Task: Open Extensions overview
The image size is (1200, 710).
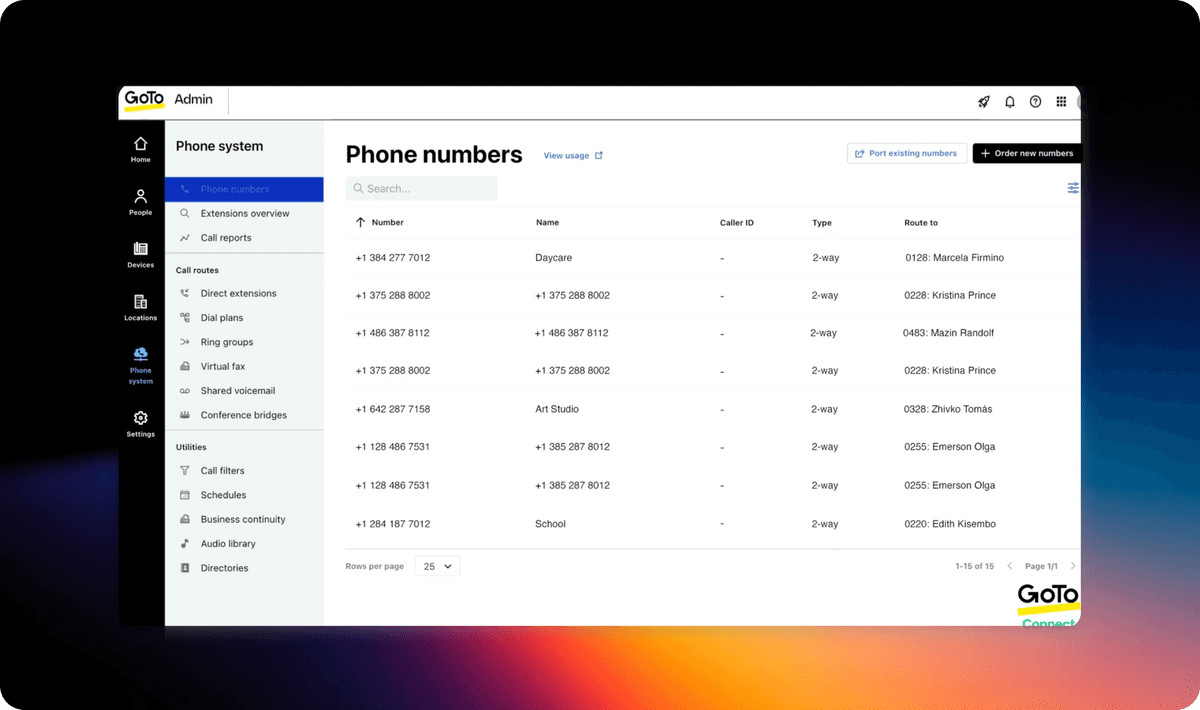Action: click(244, 213)
